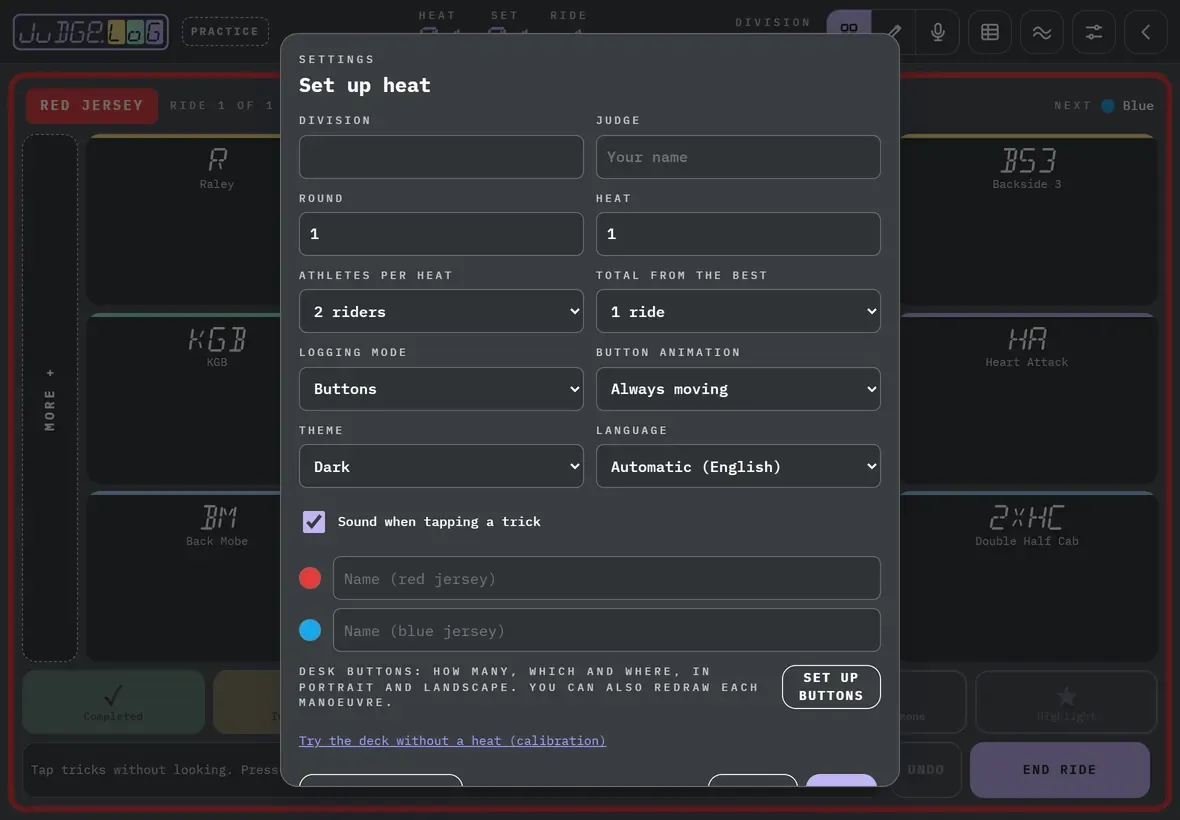Focus the Judge name field
The height and width of the screenshot is (820, 1180).
coord(738,156)
